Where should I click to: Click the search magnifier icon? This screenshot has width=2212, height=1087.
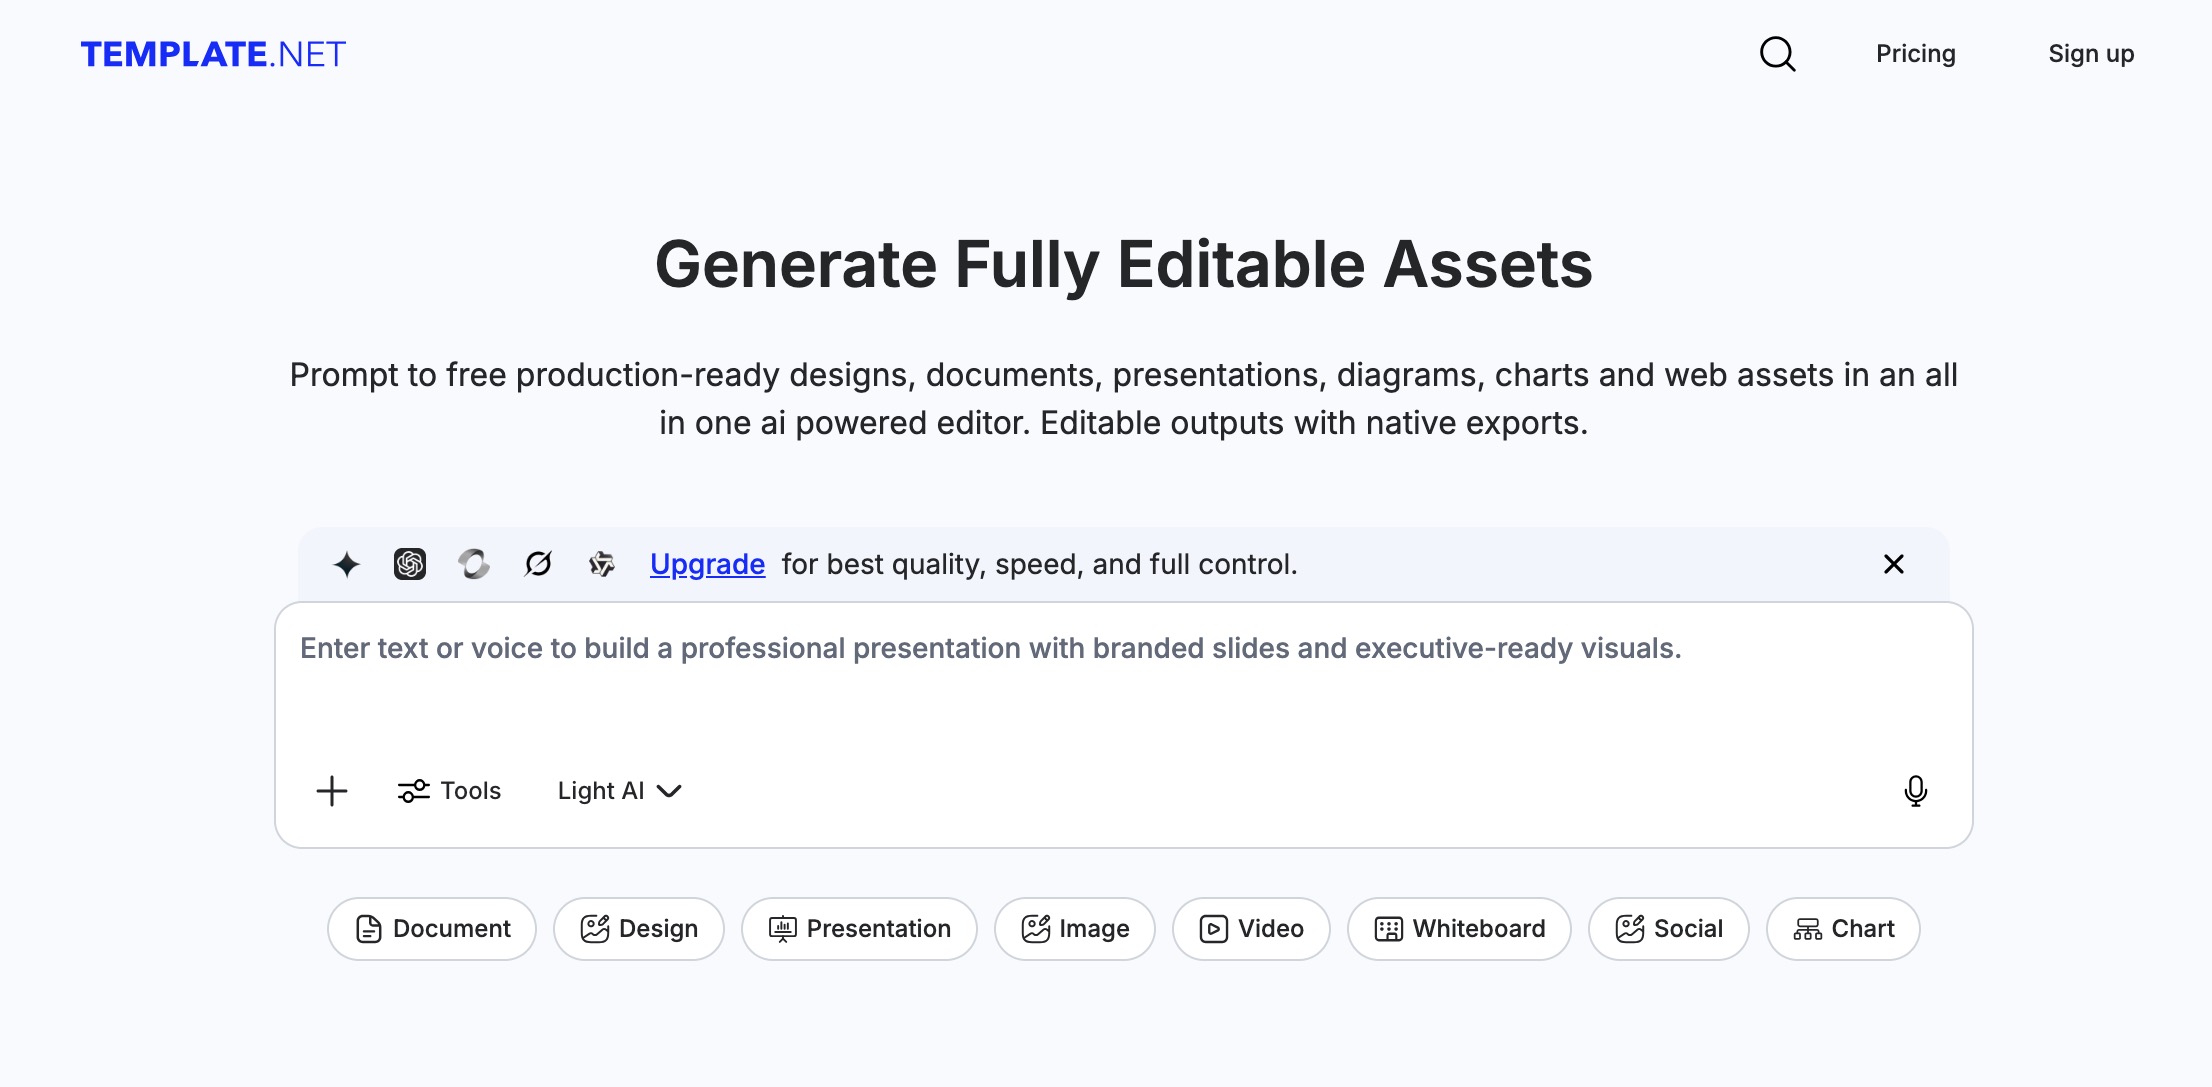pos(1777,54)
